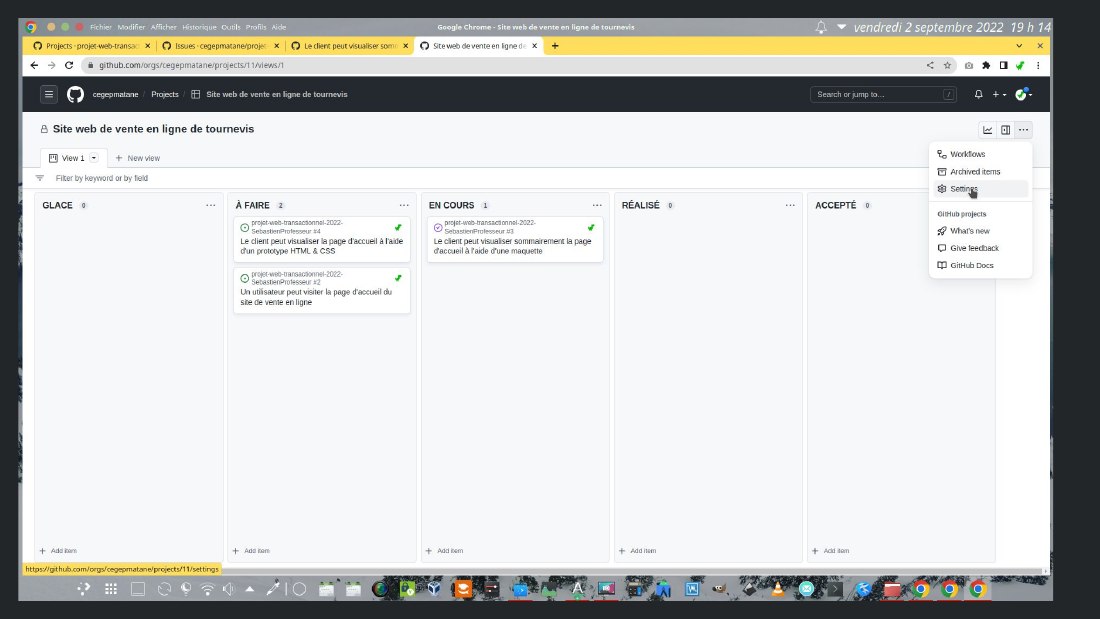Open Workflows from the project menu
The width and height of the screenshot is (1100, 619).
[x=980, y=154]
